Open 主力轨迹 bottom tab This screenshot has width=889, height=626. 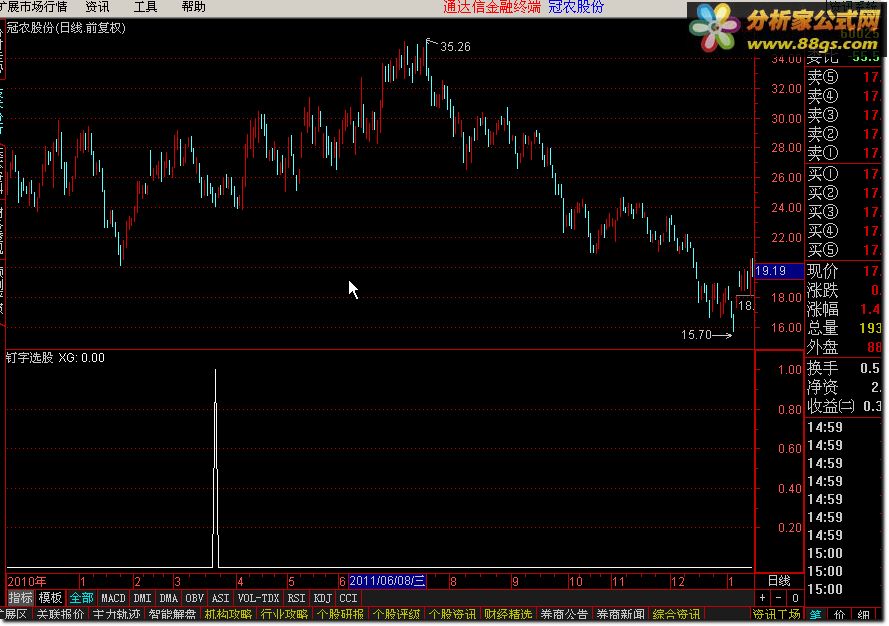click(116, 614)
